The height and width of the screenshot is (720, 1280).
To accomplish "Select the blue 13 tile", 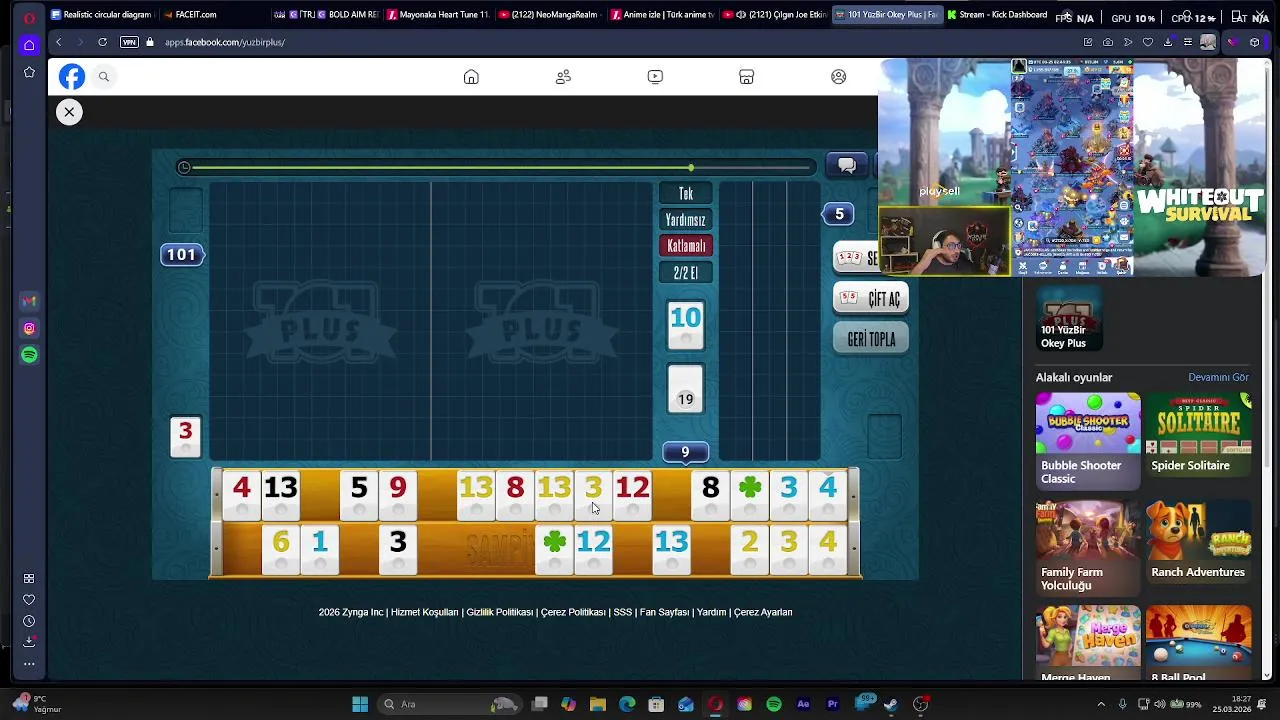I will coord(671,548).
